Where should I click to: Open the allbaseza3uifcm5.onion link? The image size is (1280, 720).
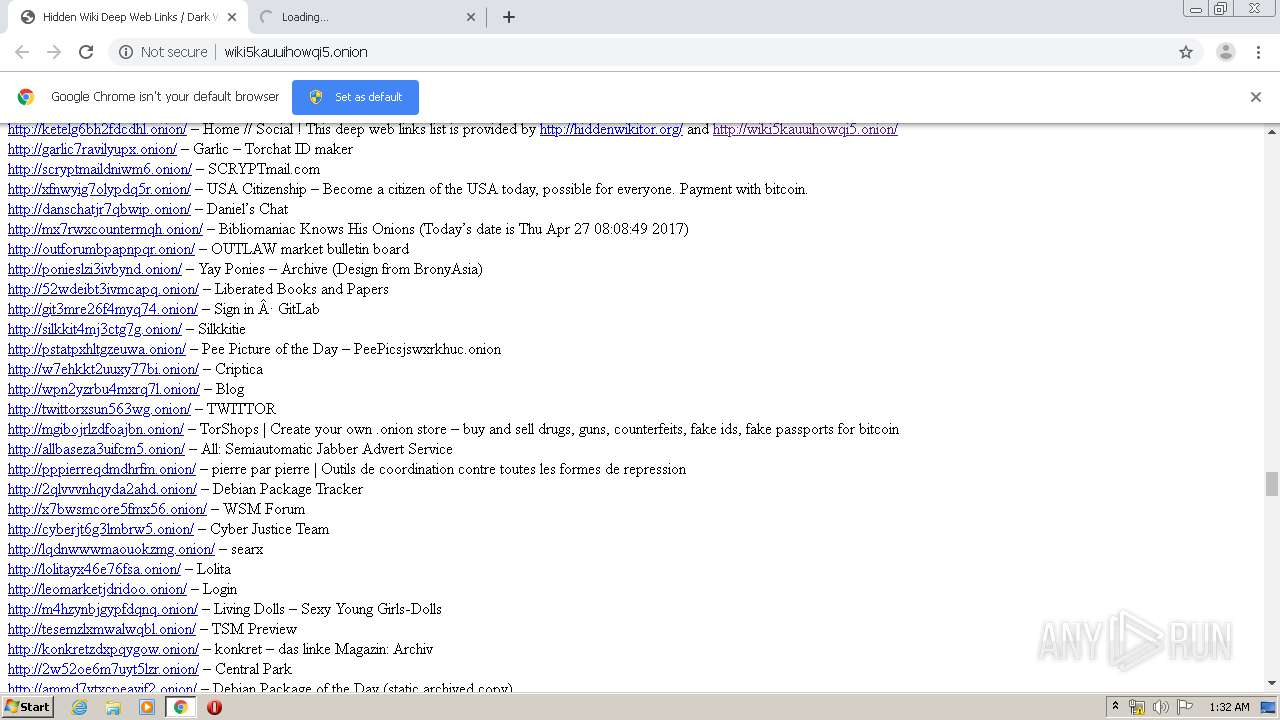coord(96,449)
